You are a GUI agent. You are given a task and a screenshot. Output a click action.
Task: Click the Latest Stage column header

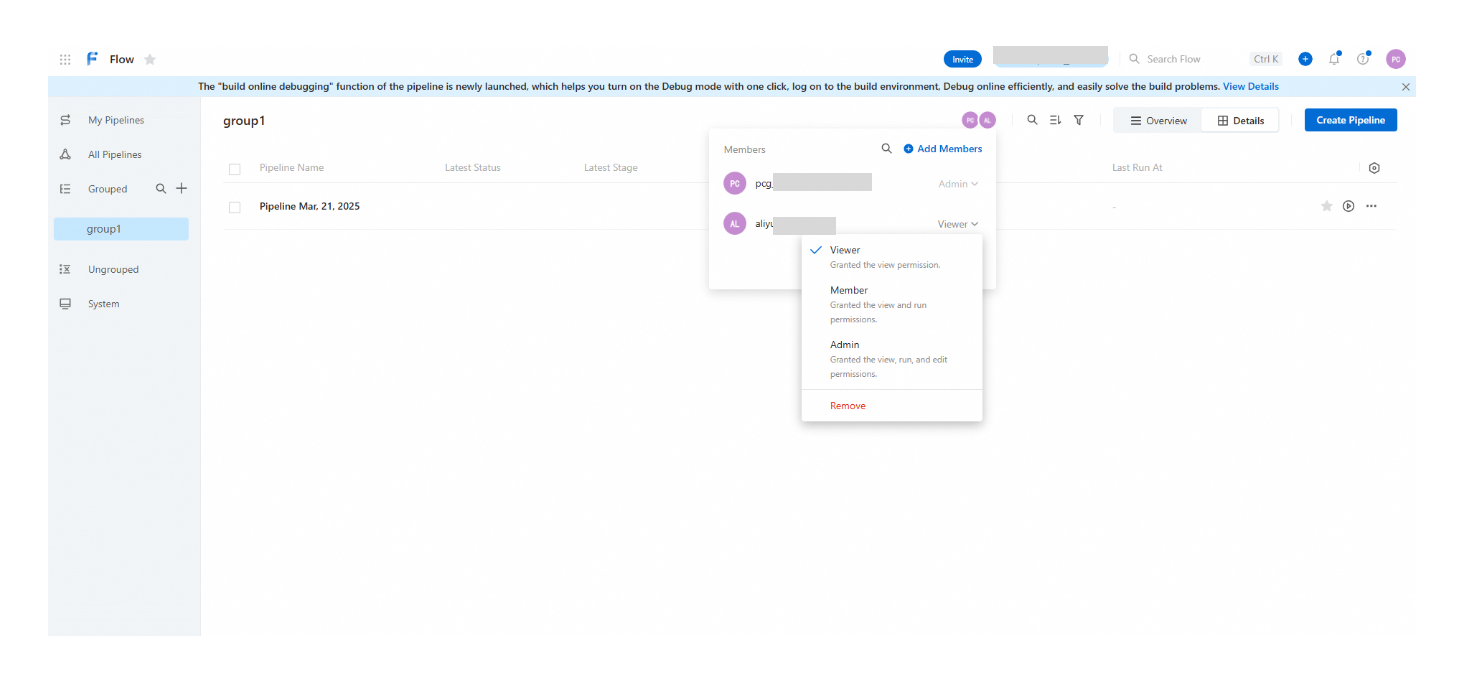[x=611, y=168]
